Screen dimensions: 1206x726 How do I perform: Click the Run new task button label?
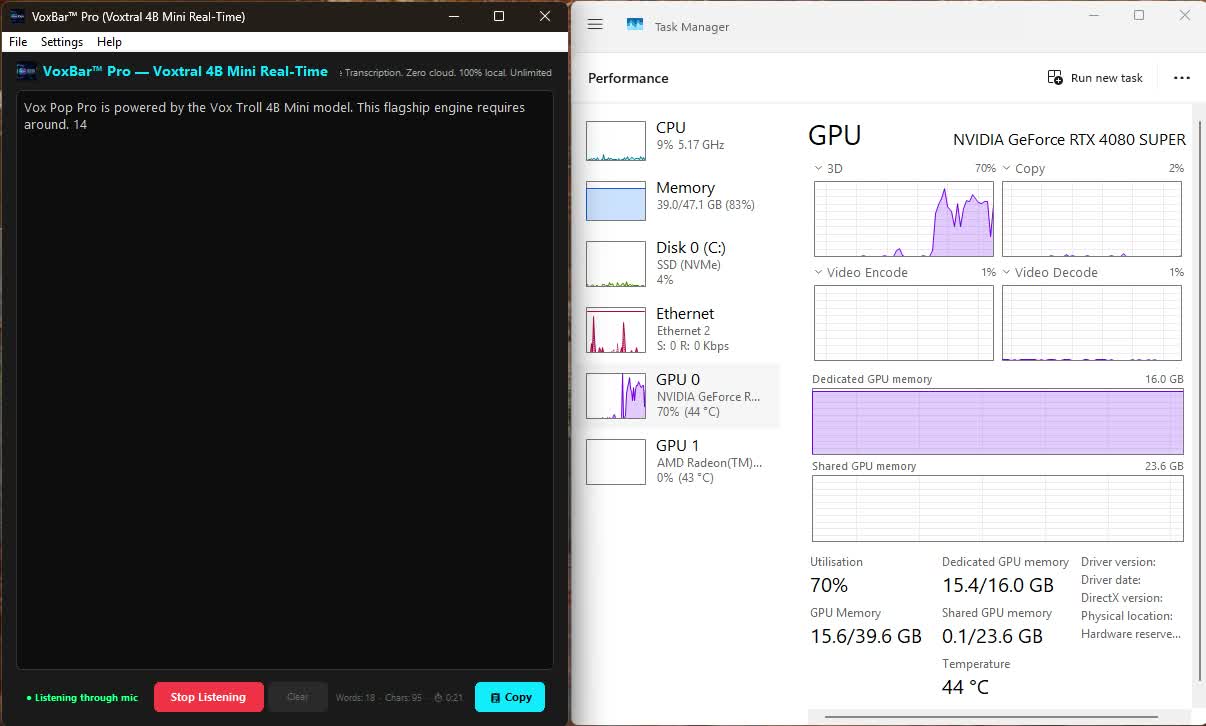click(x=1105, y=77)
